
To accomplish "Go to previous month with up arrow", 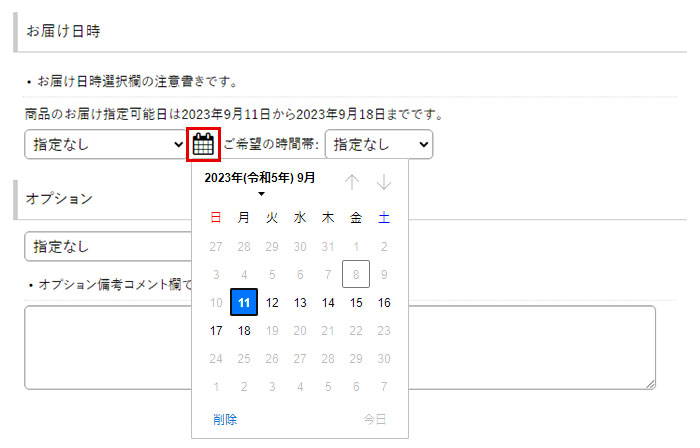I will (x=352, y=182).
